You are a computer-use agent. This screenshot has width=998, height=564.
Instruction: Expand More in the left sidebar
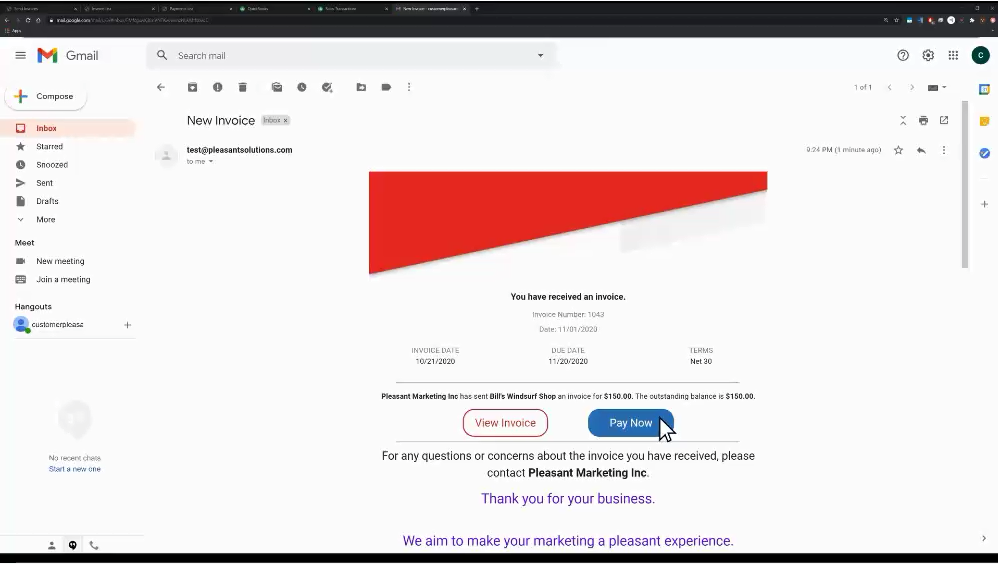(46, 220)
